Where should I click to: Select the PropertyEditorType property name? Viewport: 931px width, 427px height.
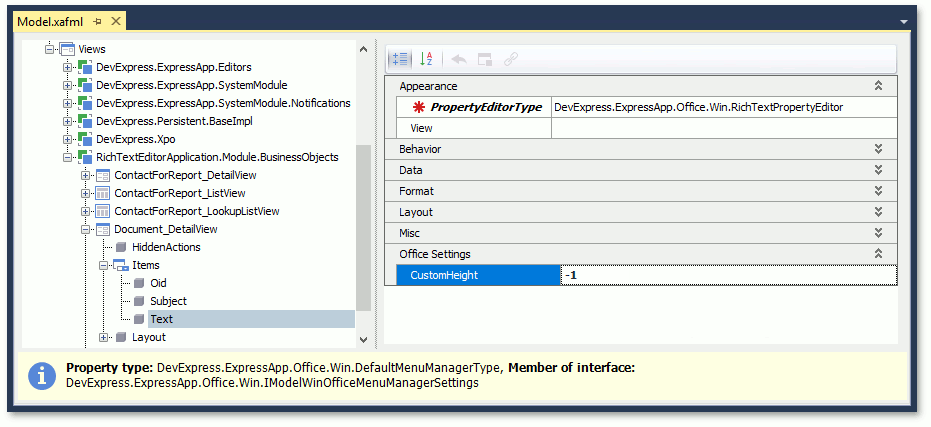click(486, 107)
